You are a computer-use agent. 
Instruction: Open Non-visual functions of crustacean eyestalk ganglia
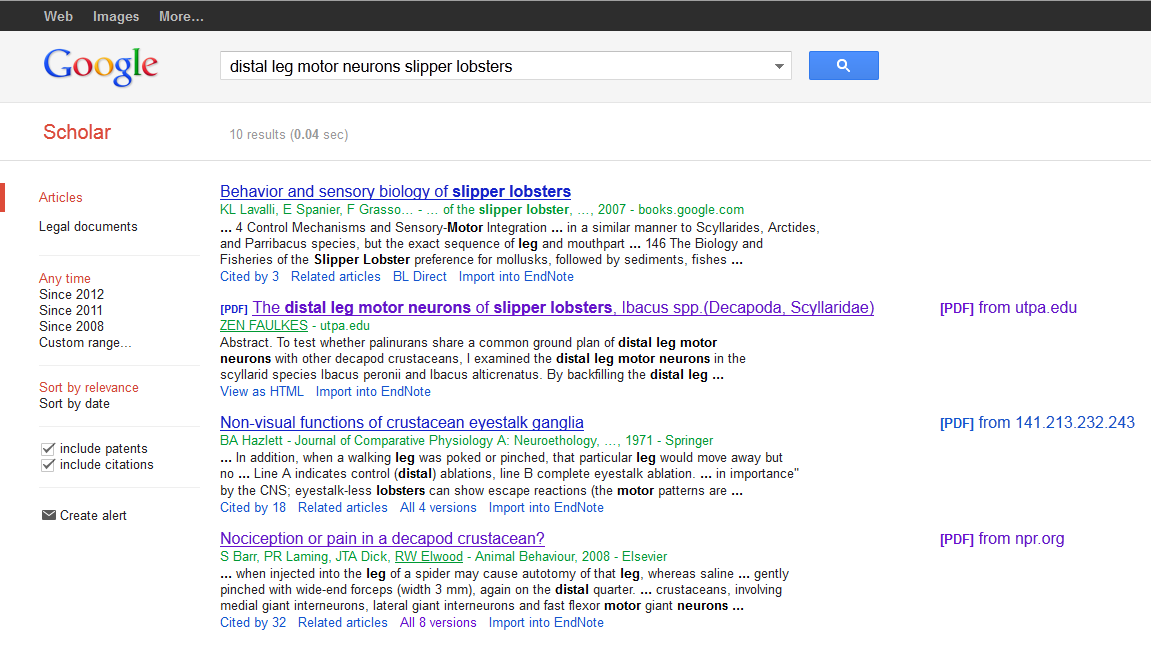pos(402,423)
